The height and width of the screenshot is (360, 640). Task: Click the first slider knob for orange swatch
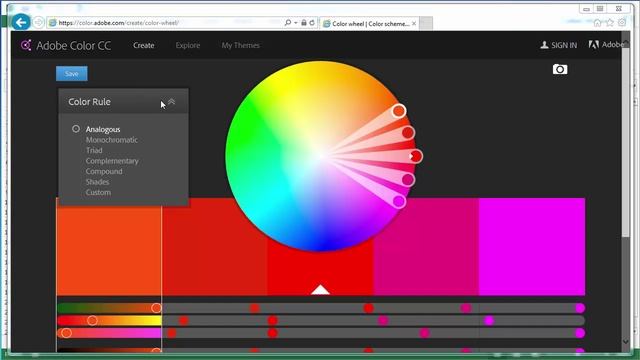click(156, 308)
